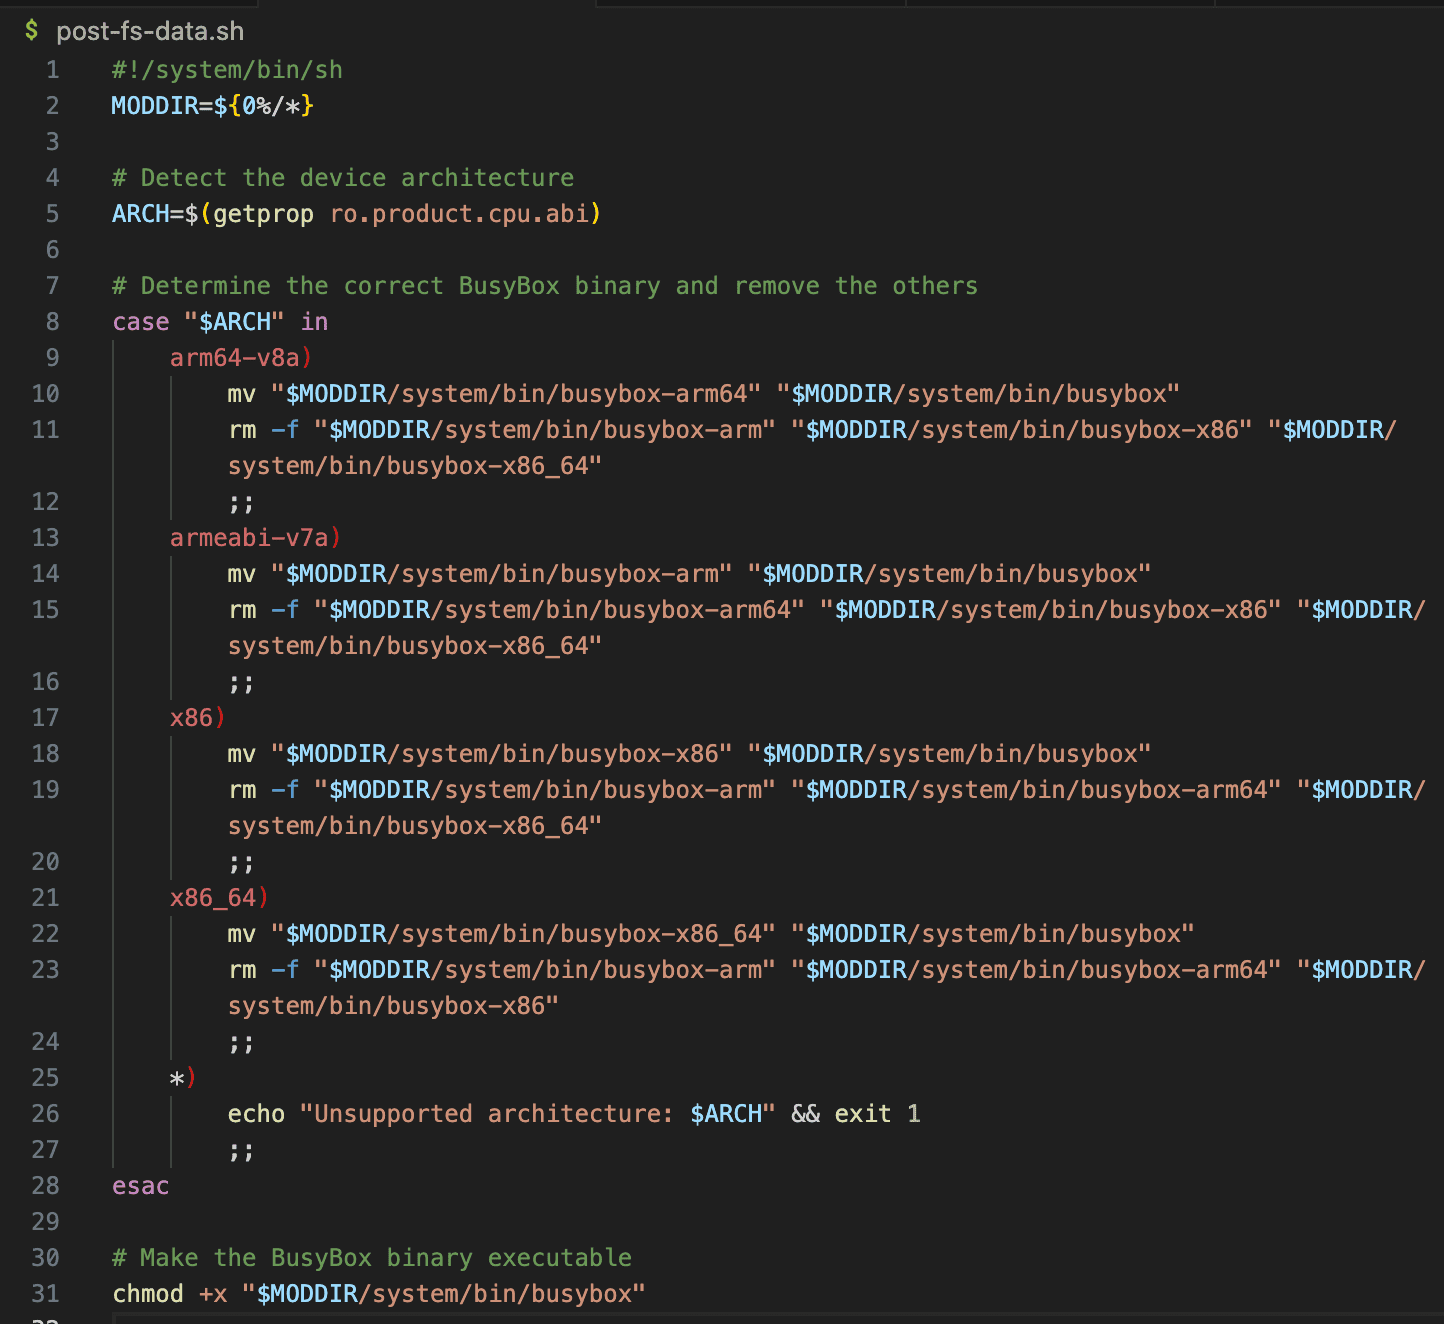Viewport: 1444px width, 1324px height.
Task: Click the 'esac' keyword
Action: tap(140, 1186)
